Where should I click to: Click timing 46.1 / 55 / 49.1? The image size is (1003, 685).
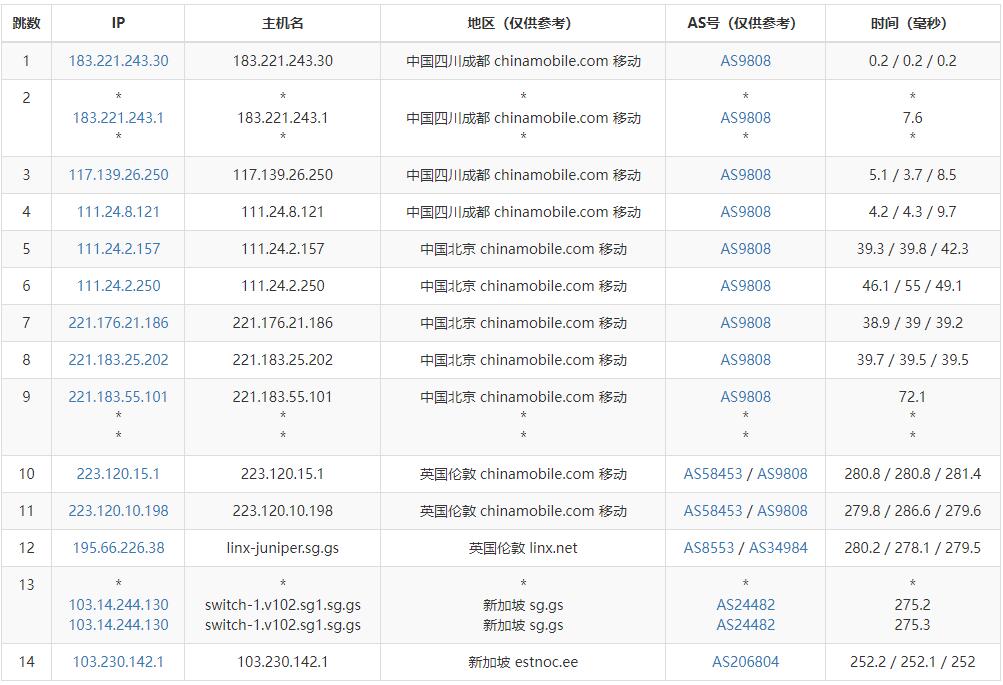pyautogui.click(x=912, y=286)
